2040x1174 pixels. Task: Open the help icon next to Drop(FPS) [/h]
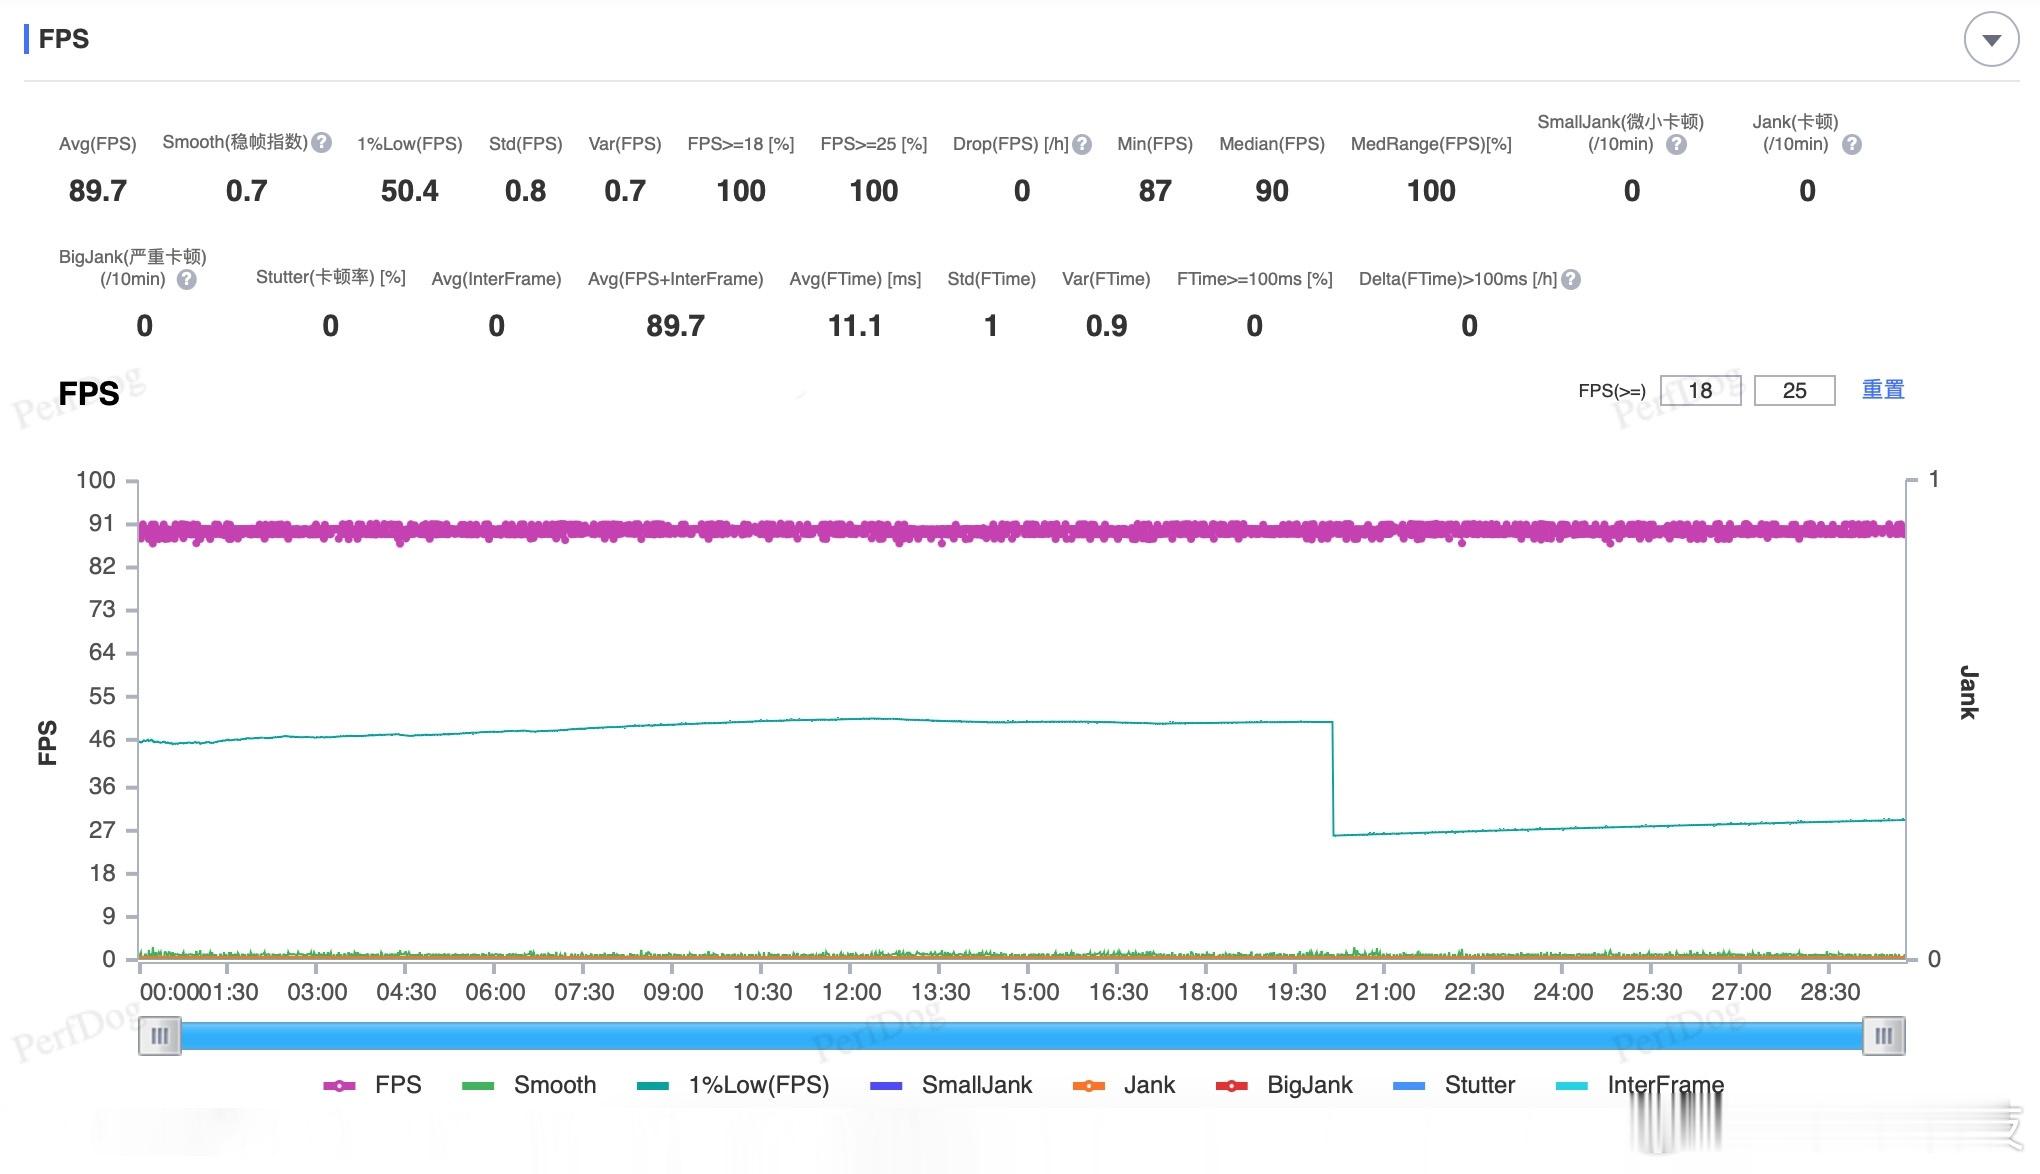pos(1082,145)
